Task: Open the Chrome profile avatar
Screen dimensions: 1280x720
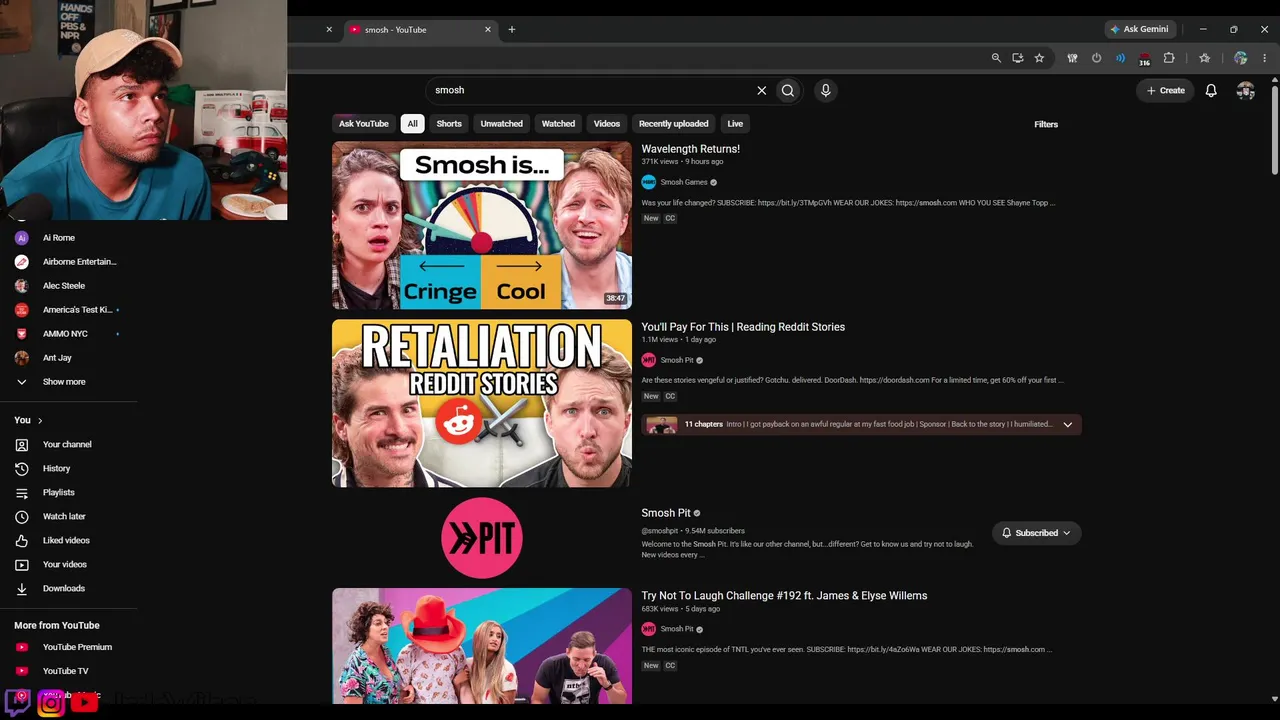Action: tap(1241, 58)
